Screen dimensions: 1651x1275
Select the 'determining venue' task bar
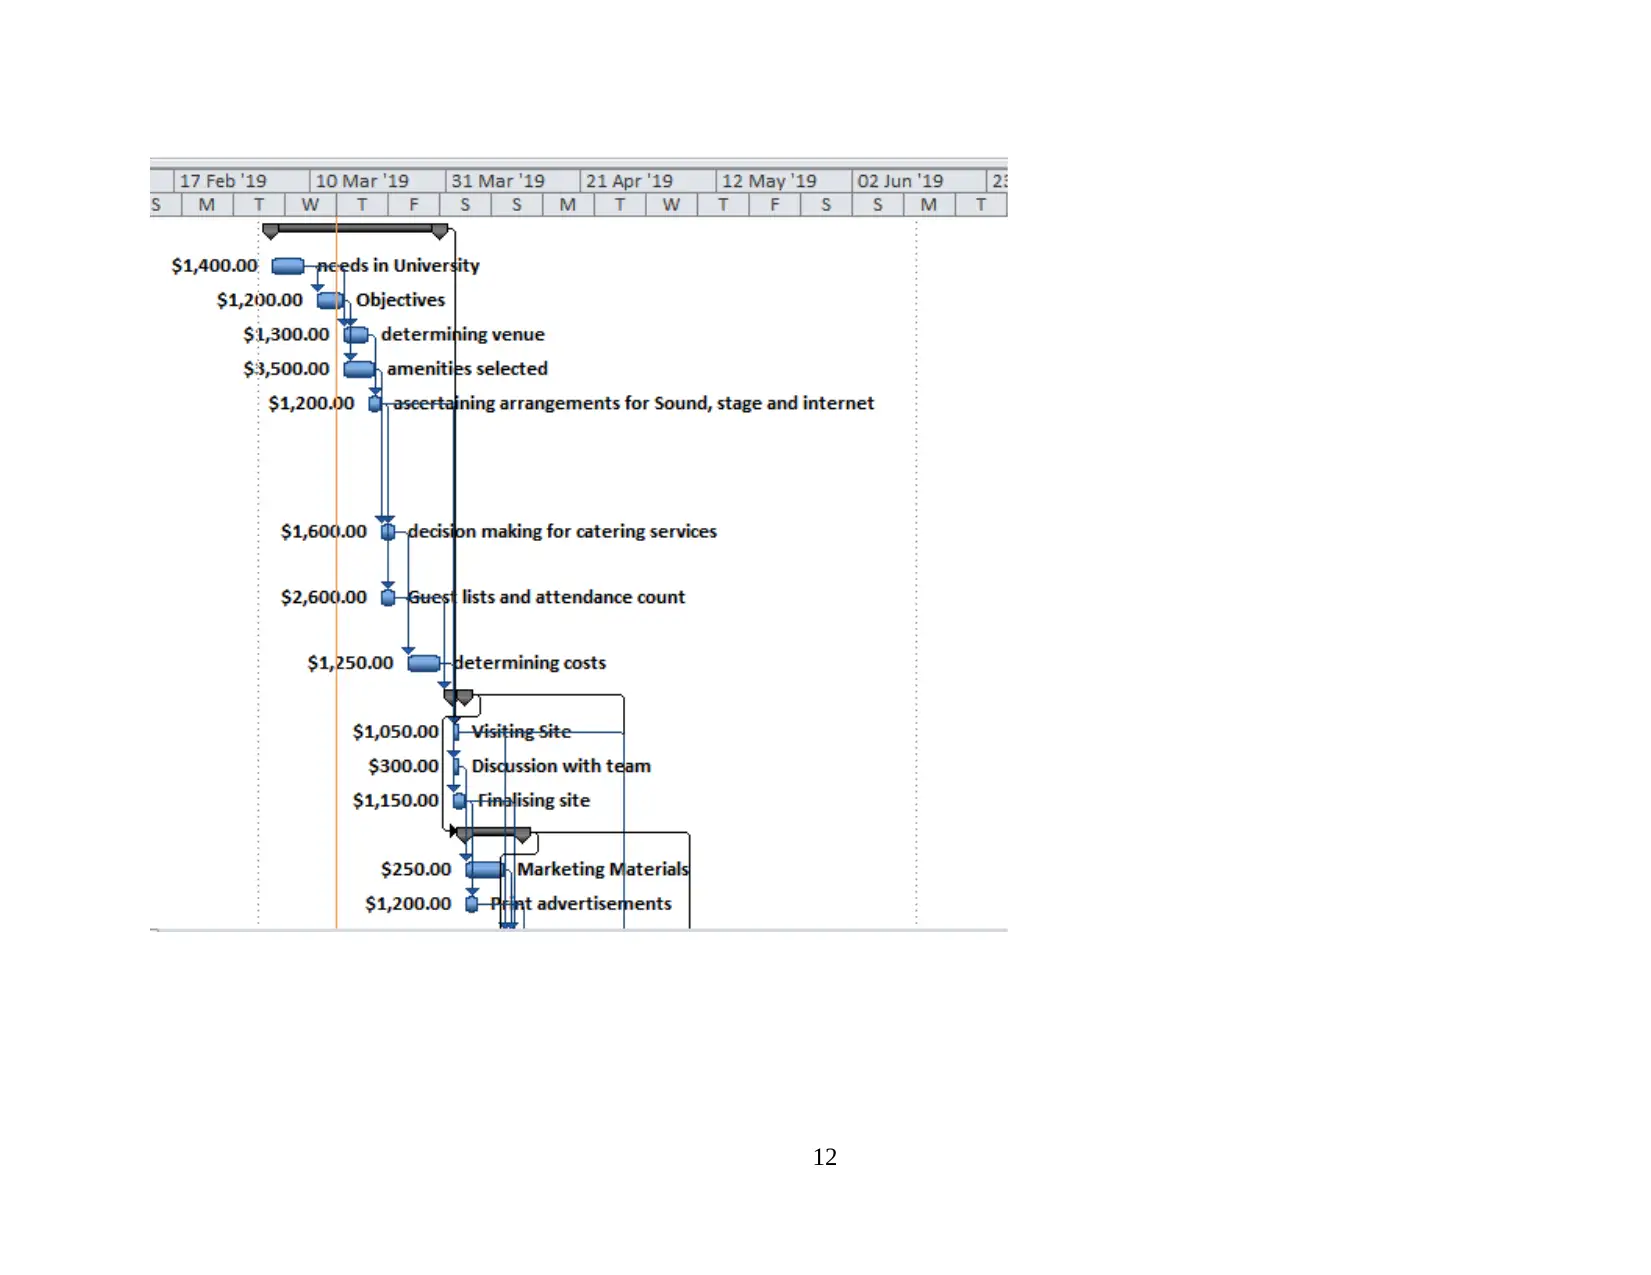[356, 335]
